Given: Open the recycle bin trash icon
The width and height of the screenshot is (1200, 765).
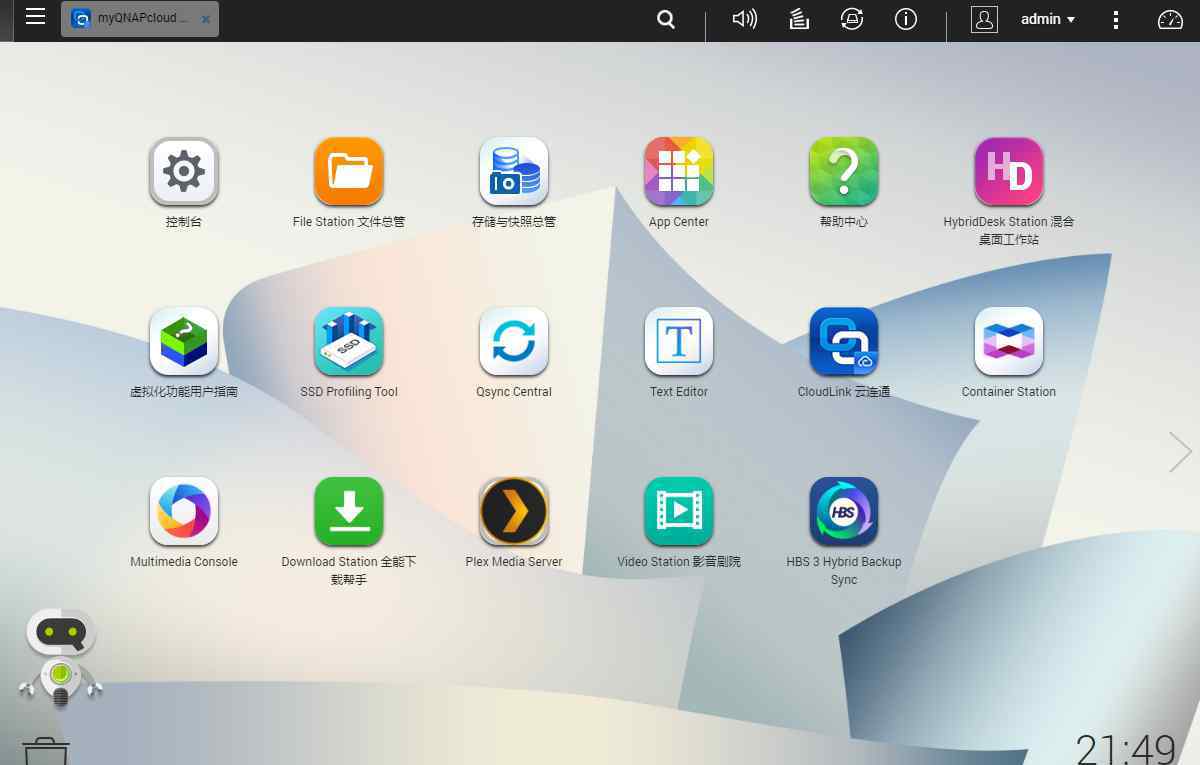Looking at the screenshot, I should click(x=46, y=752).
